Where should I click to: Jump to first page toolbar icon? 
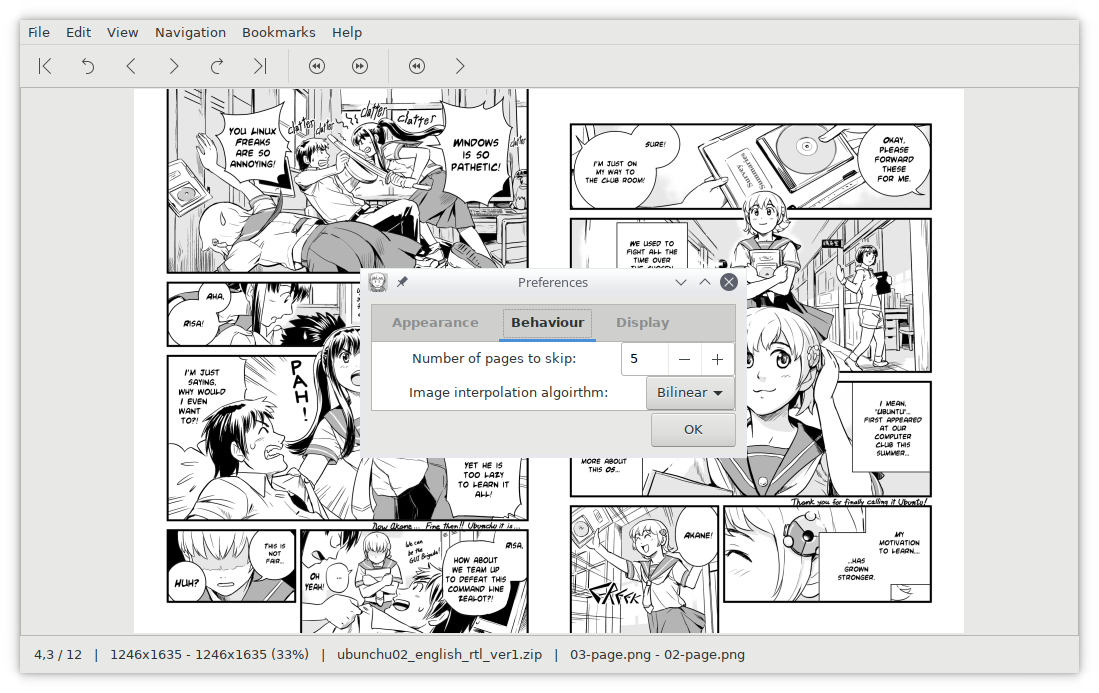pyautogui.click(x=45, y=66)
